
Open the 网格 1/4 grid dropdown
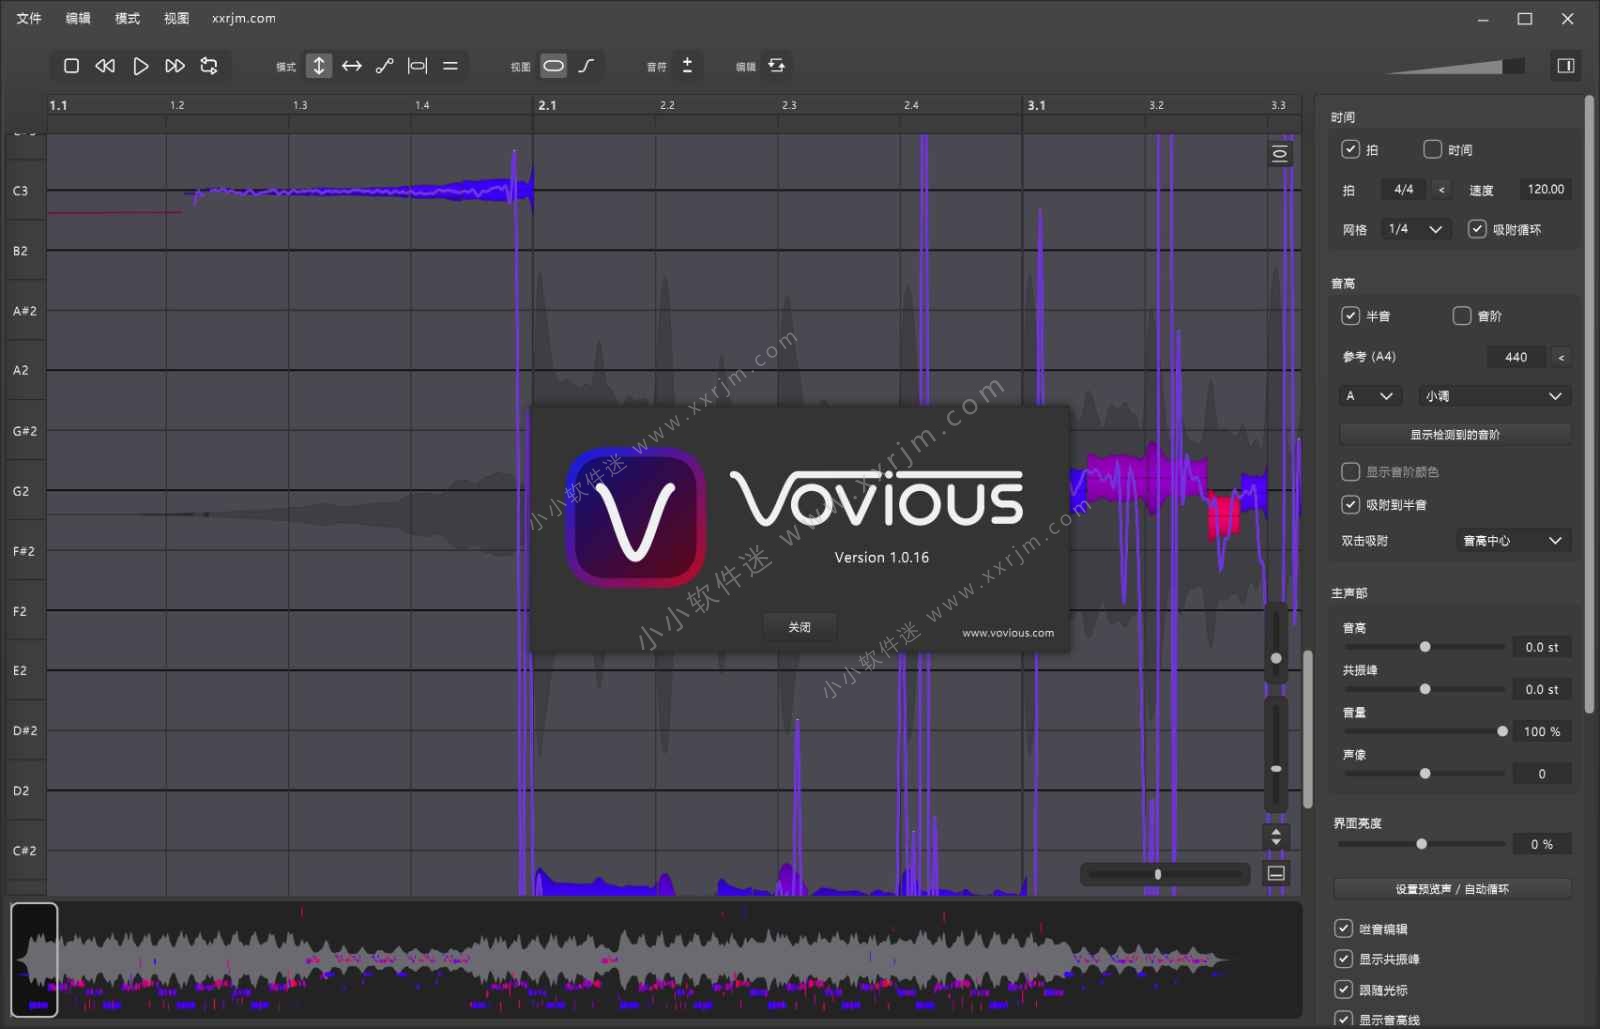coord(1415,229)
